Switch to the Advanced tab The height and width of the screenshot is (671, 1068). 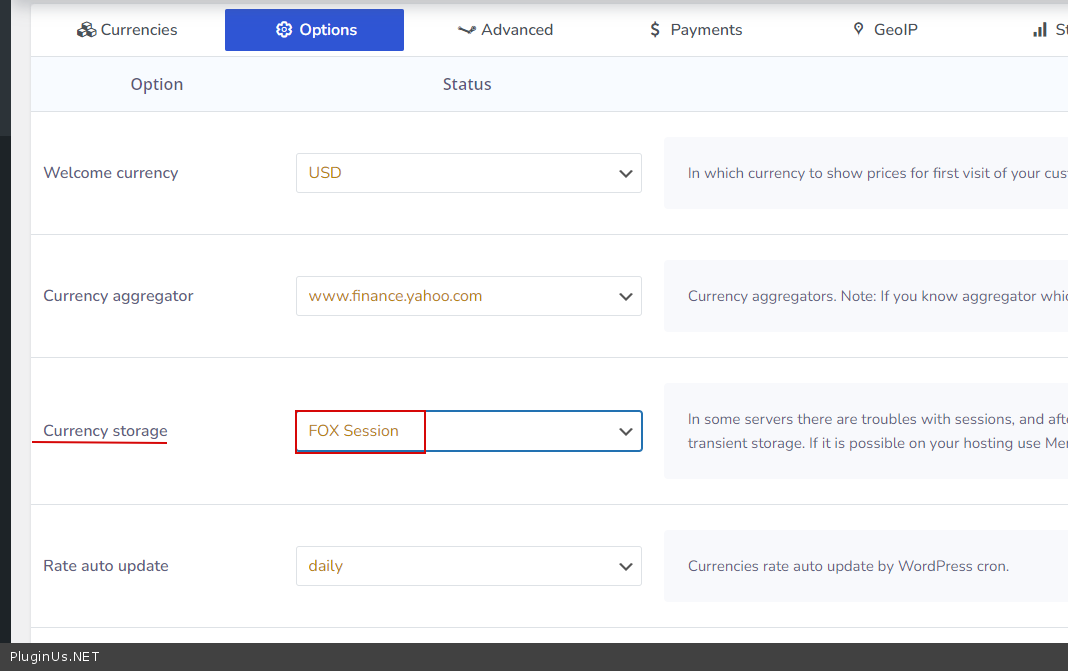(517, 30)
